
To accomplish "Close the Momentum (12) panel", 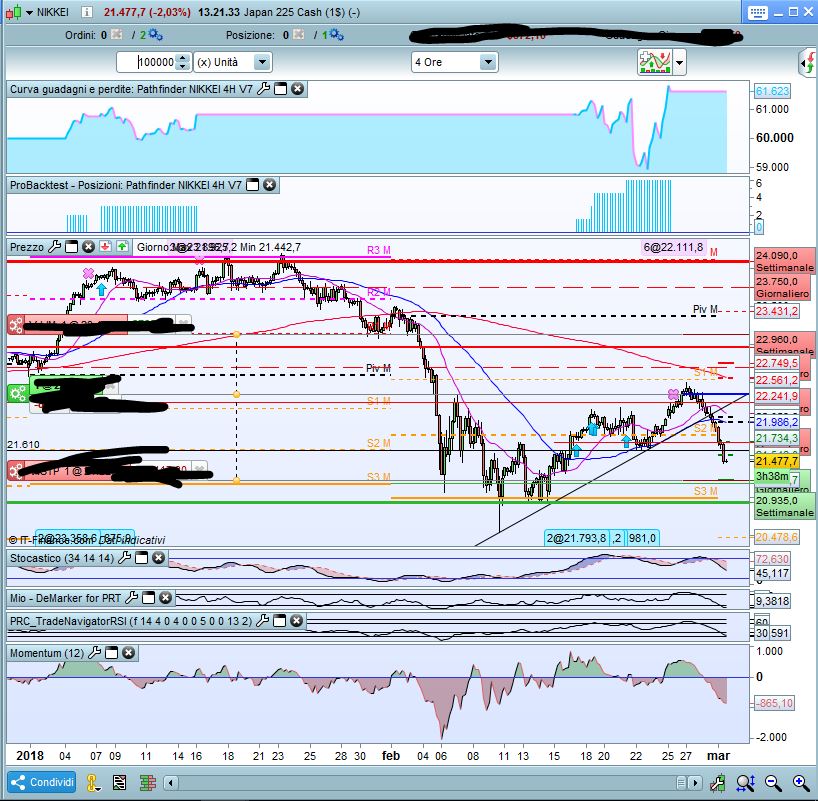I will 128,652.
